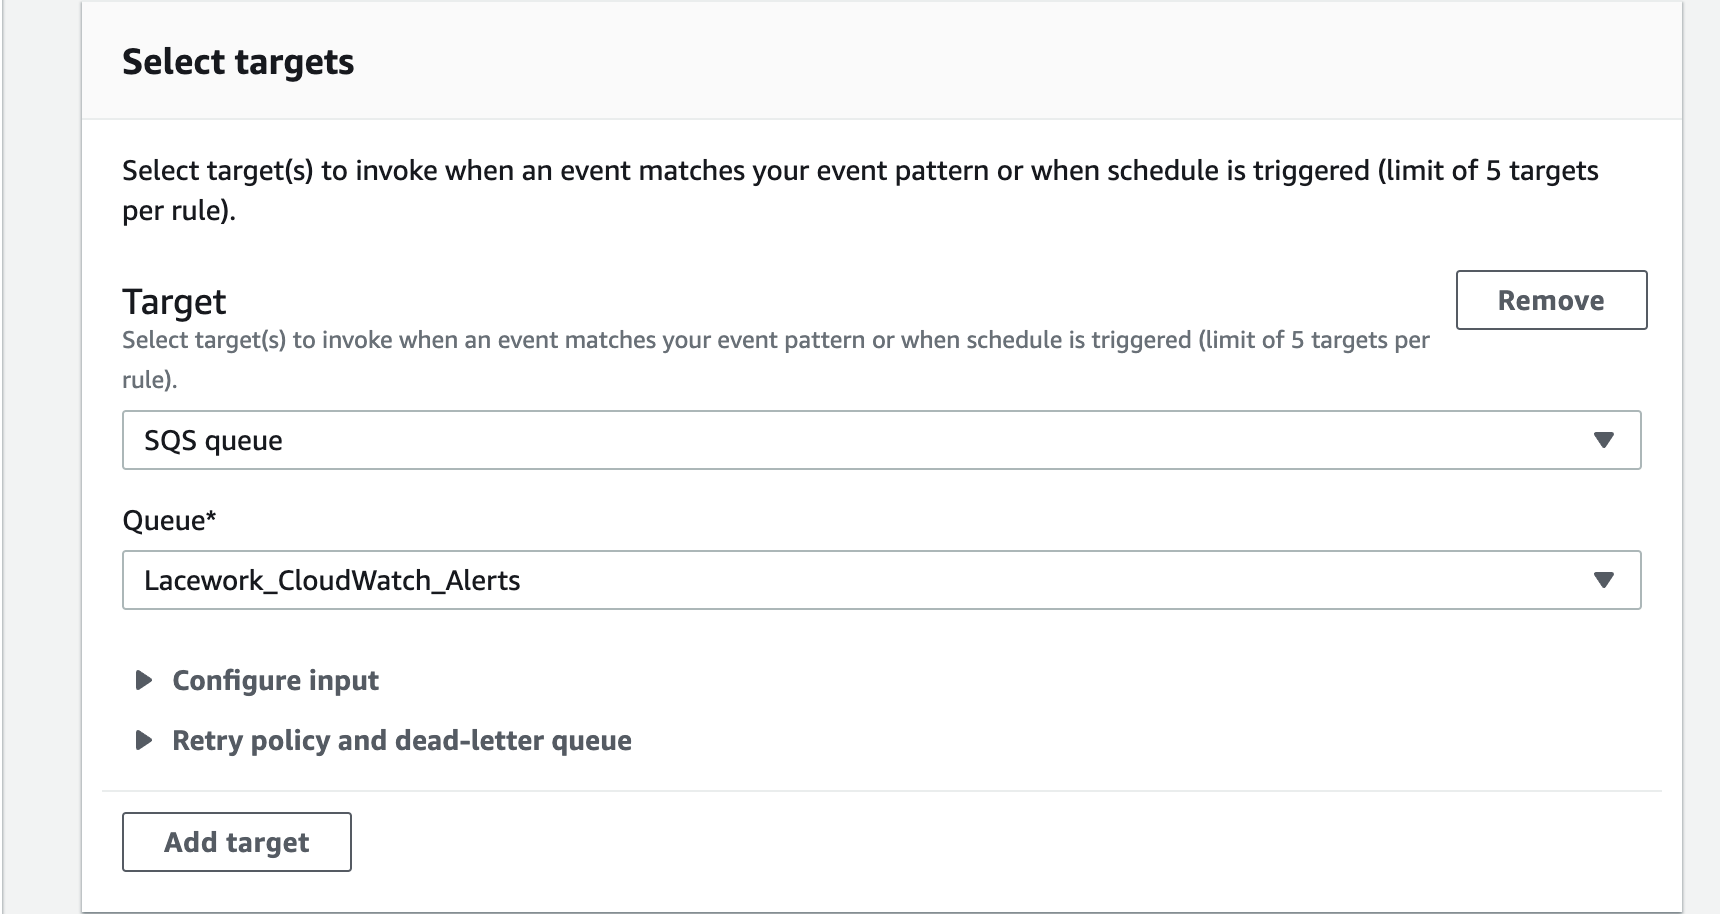The width and height of the screenshot is (1720, 914).
Task: Add a new target
Action: pos(235,842)
